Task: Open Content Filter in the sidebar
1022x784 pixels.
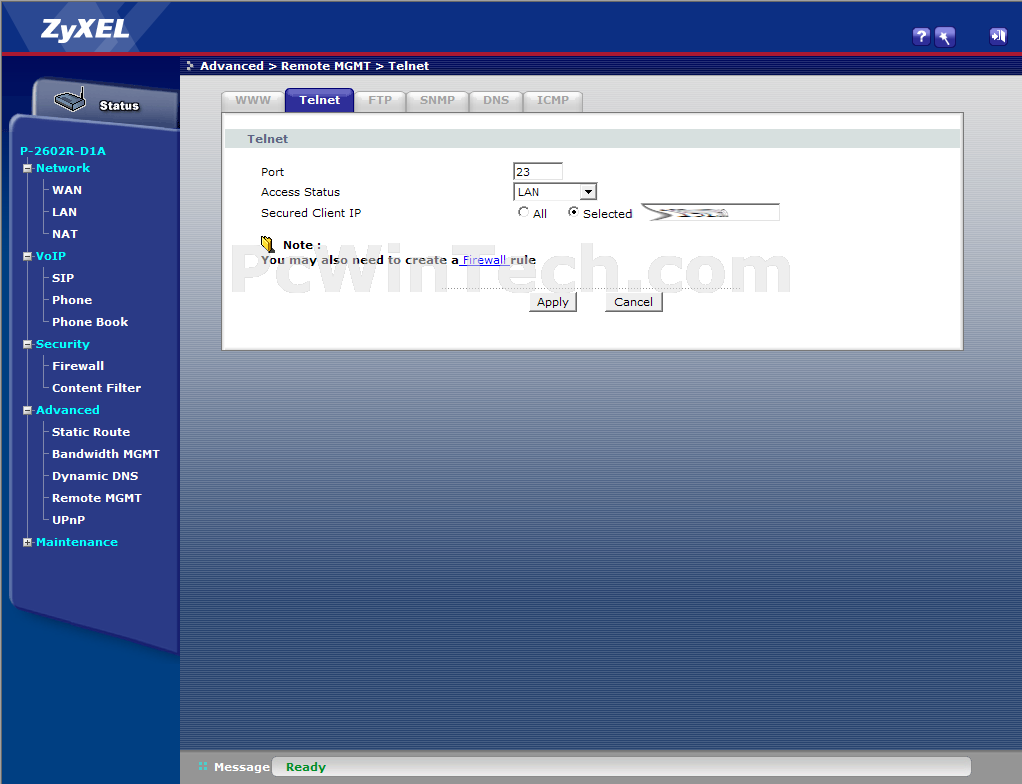Action: (x=96, y=388)
